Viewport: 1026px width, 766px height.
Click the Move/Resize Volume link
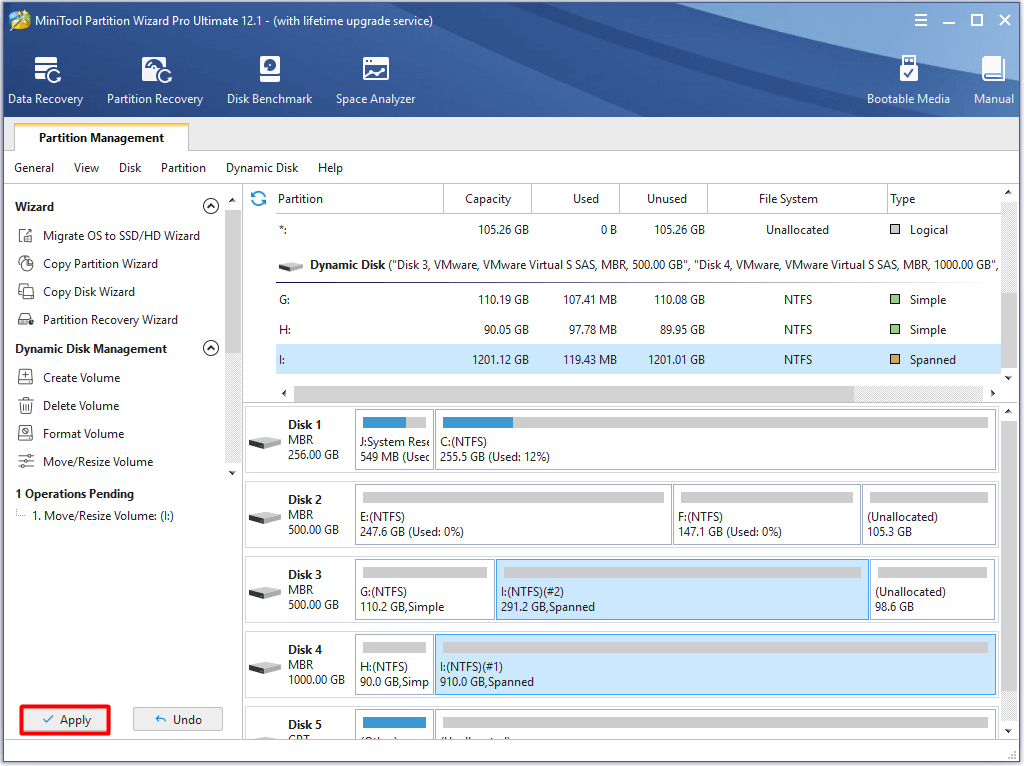tap(98, 462)
